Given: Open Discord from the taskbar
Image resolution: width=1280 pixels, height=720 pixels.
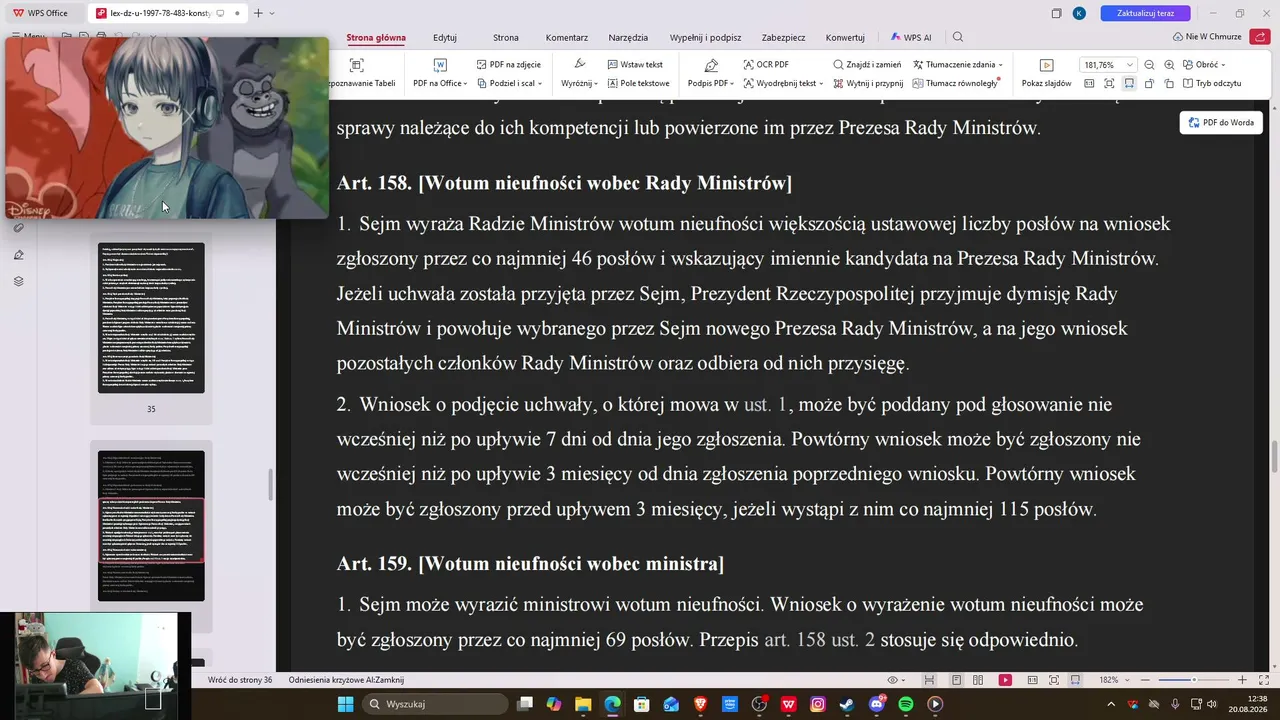Looking at the screenshot, I should point(877,704).
